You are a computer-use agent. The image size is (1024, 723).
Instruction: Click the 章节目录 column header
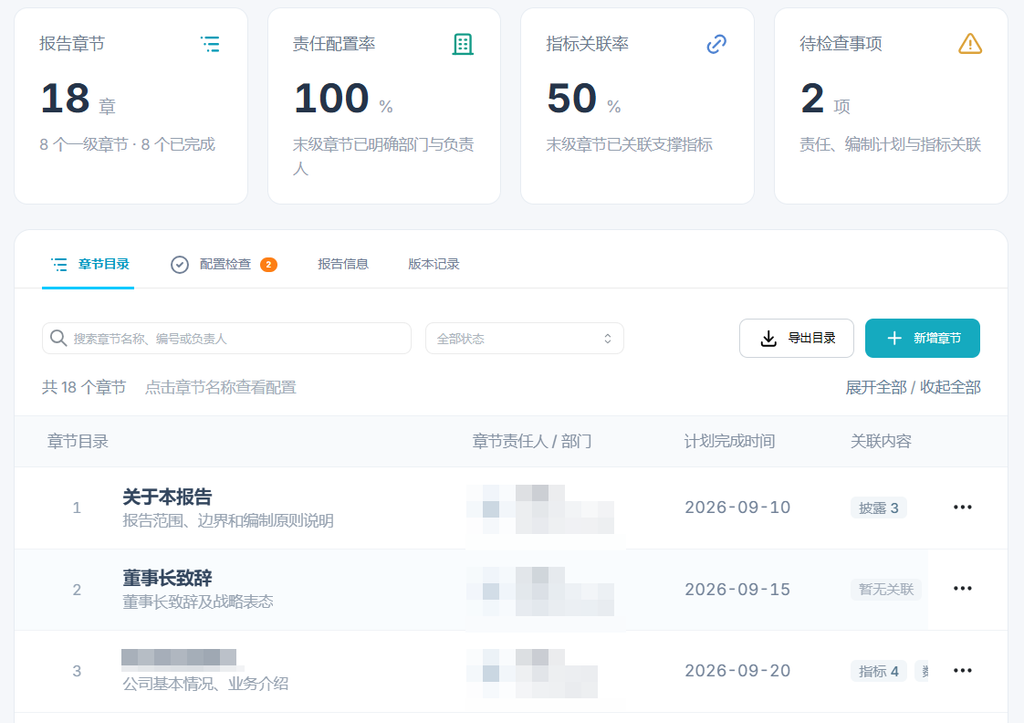pos(78,442)
